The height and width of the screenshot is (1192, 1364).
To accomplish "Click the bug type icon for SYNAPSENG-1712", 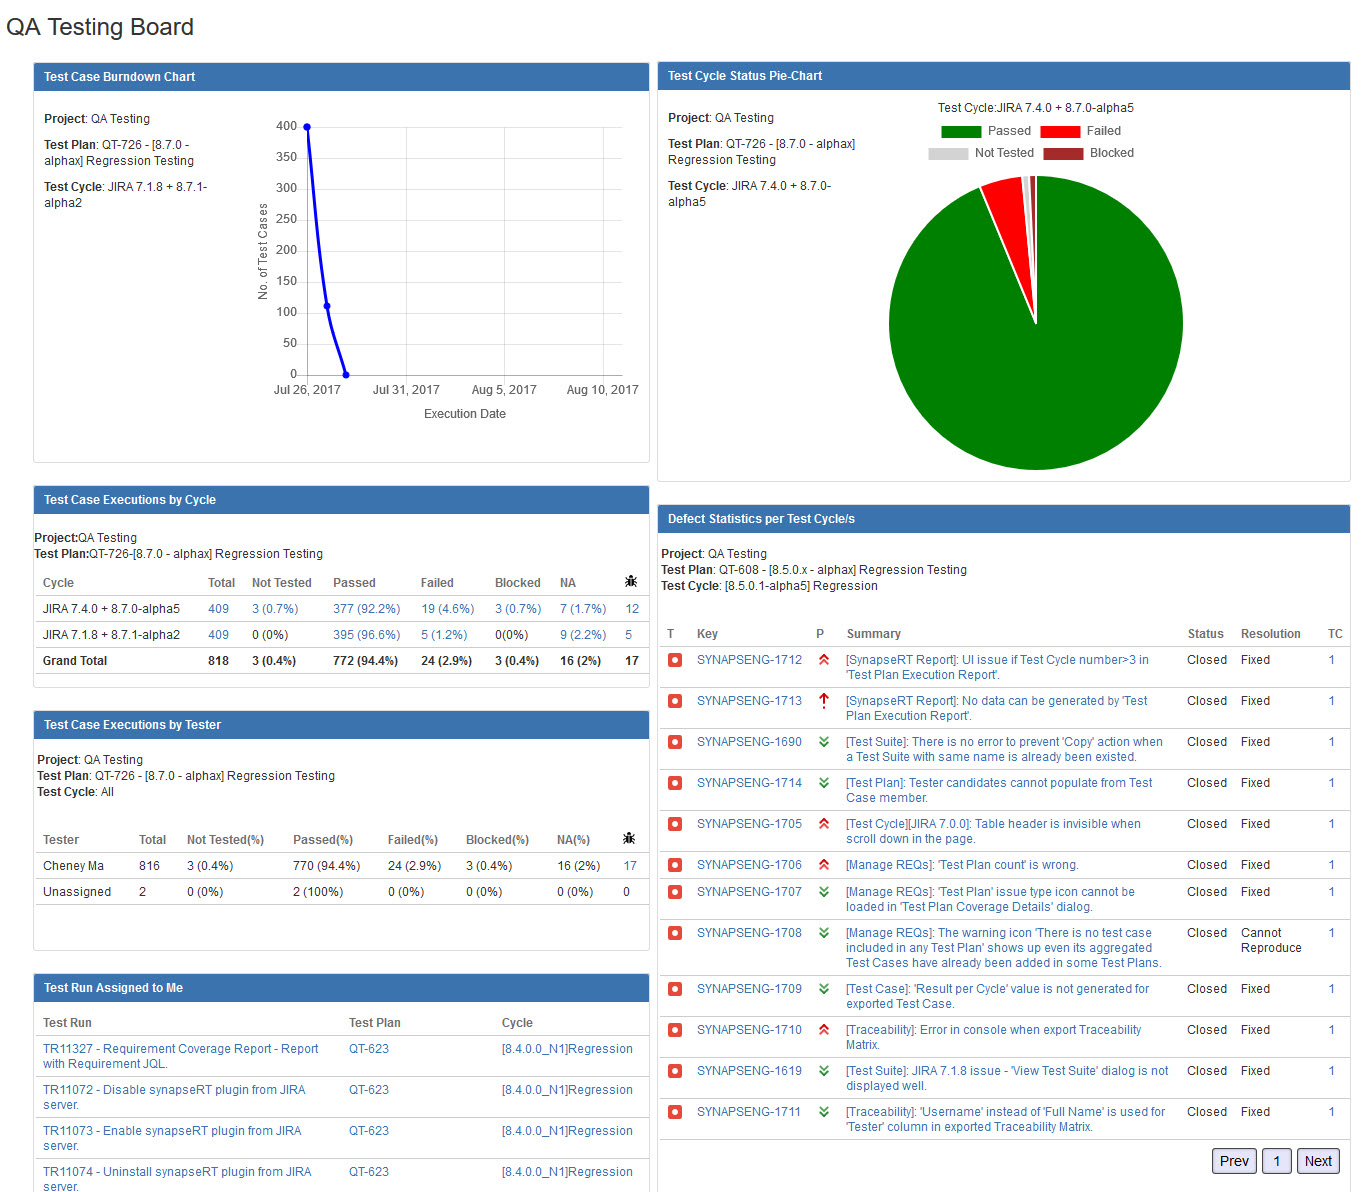I will (675, 660).
